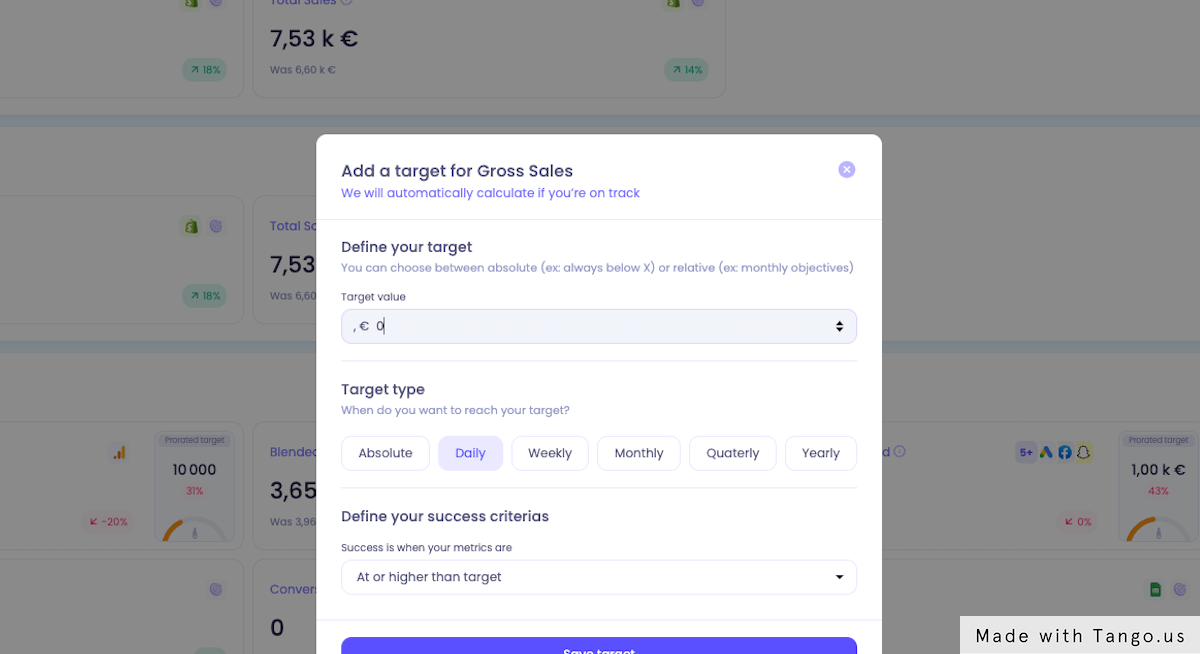Choose the Yearly target type option
This screenshot has height=654, width=1200.
(821, 453)
